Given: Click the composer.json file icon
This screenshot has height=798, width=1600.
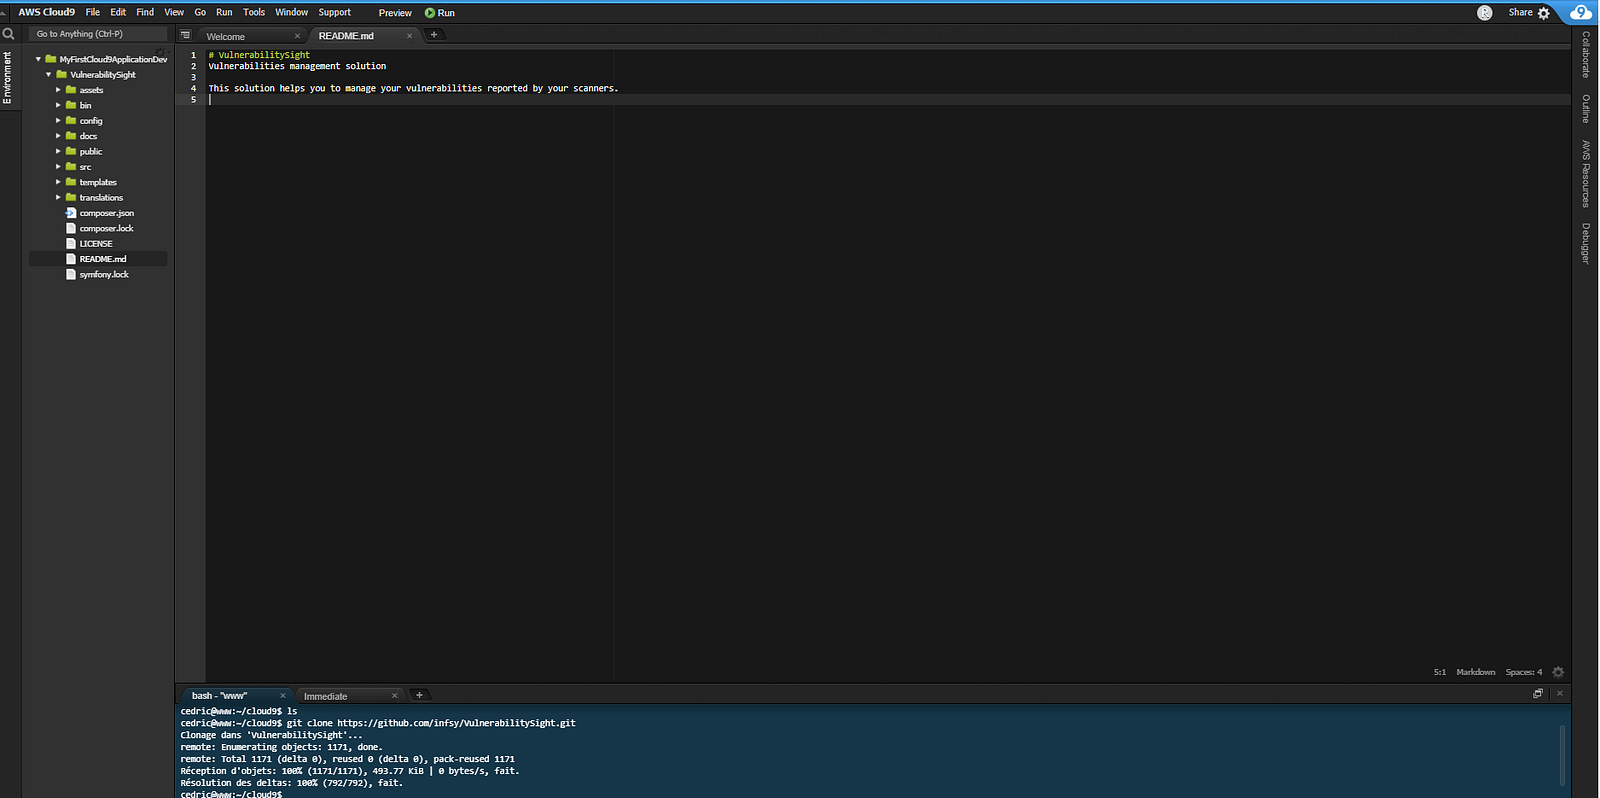Looking at the screenshot, I should [71, 213].
